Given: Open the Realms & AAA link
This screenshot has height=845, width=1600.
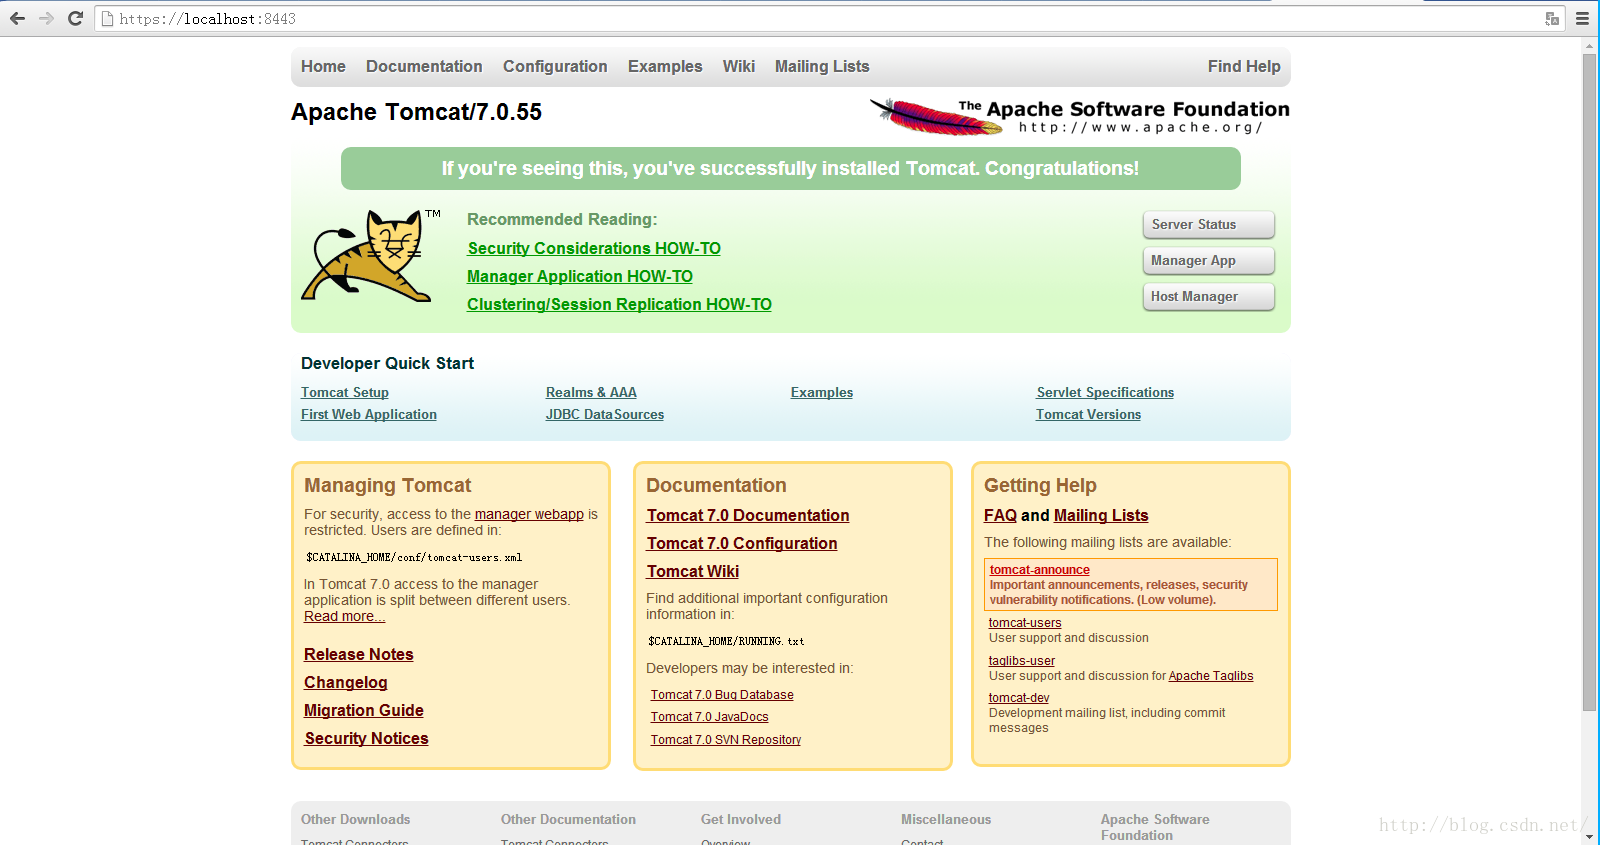Looking at the screenshot, I should pyautogui.click(x=591, y=392).
